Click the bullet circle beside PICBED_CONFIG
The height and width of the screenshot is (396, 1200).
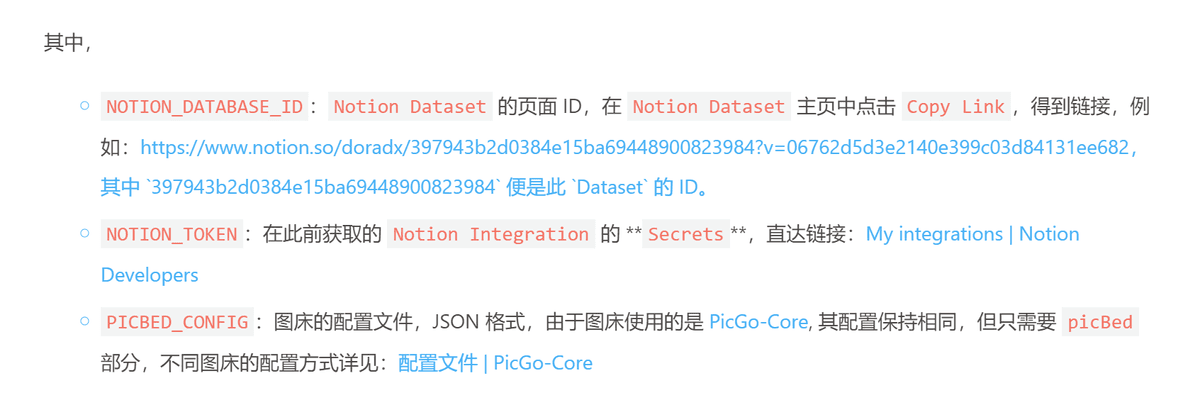85,321
